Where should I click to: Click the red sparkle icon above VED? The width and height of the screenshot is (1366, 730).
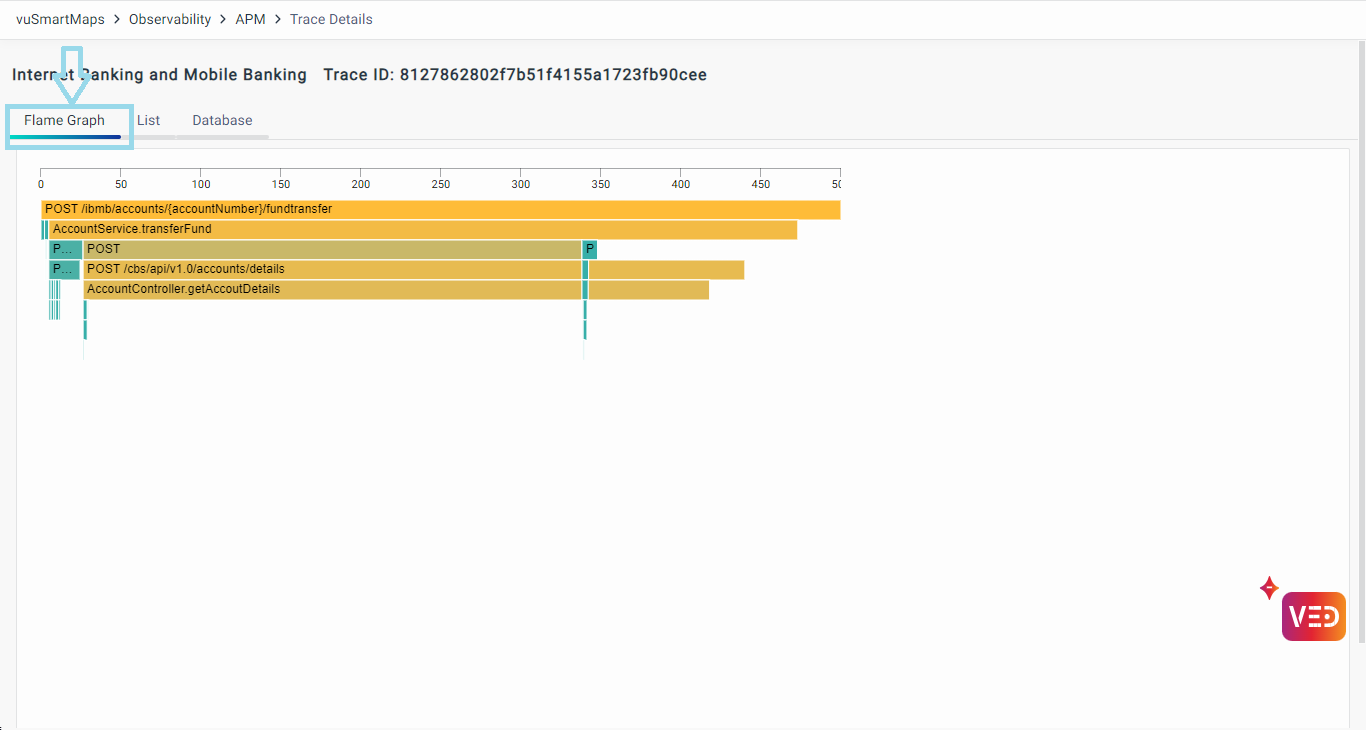1269,588
